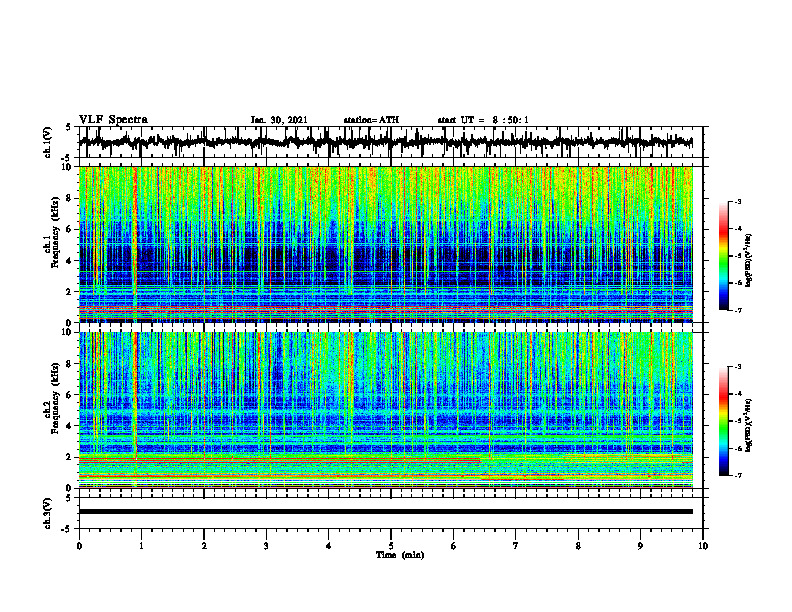
Task: Click time axis tick label "5"
Action: pos(391,546)
